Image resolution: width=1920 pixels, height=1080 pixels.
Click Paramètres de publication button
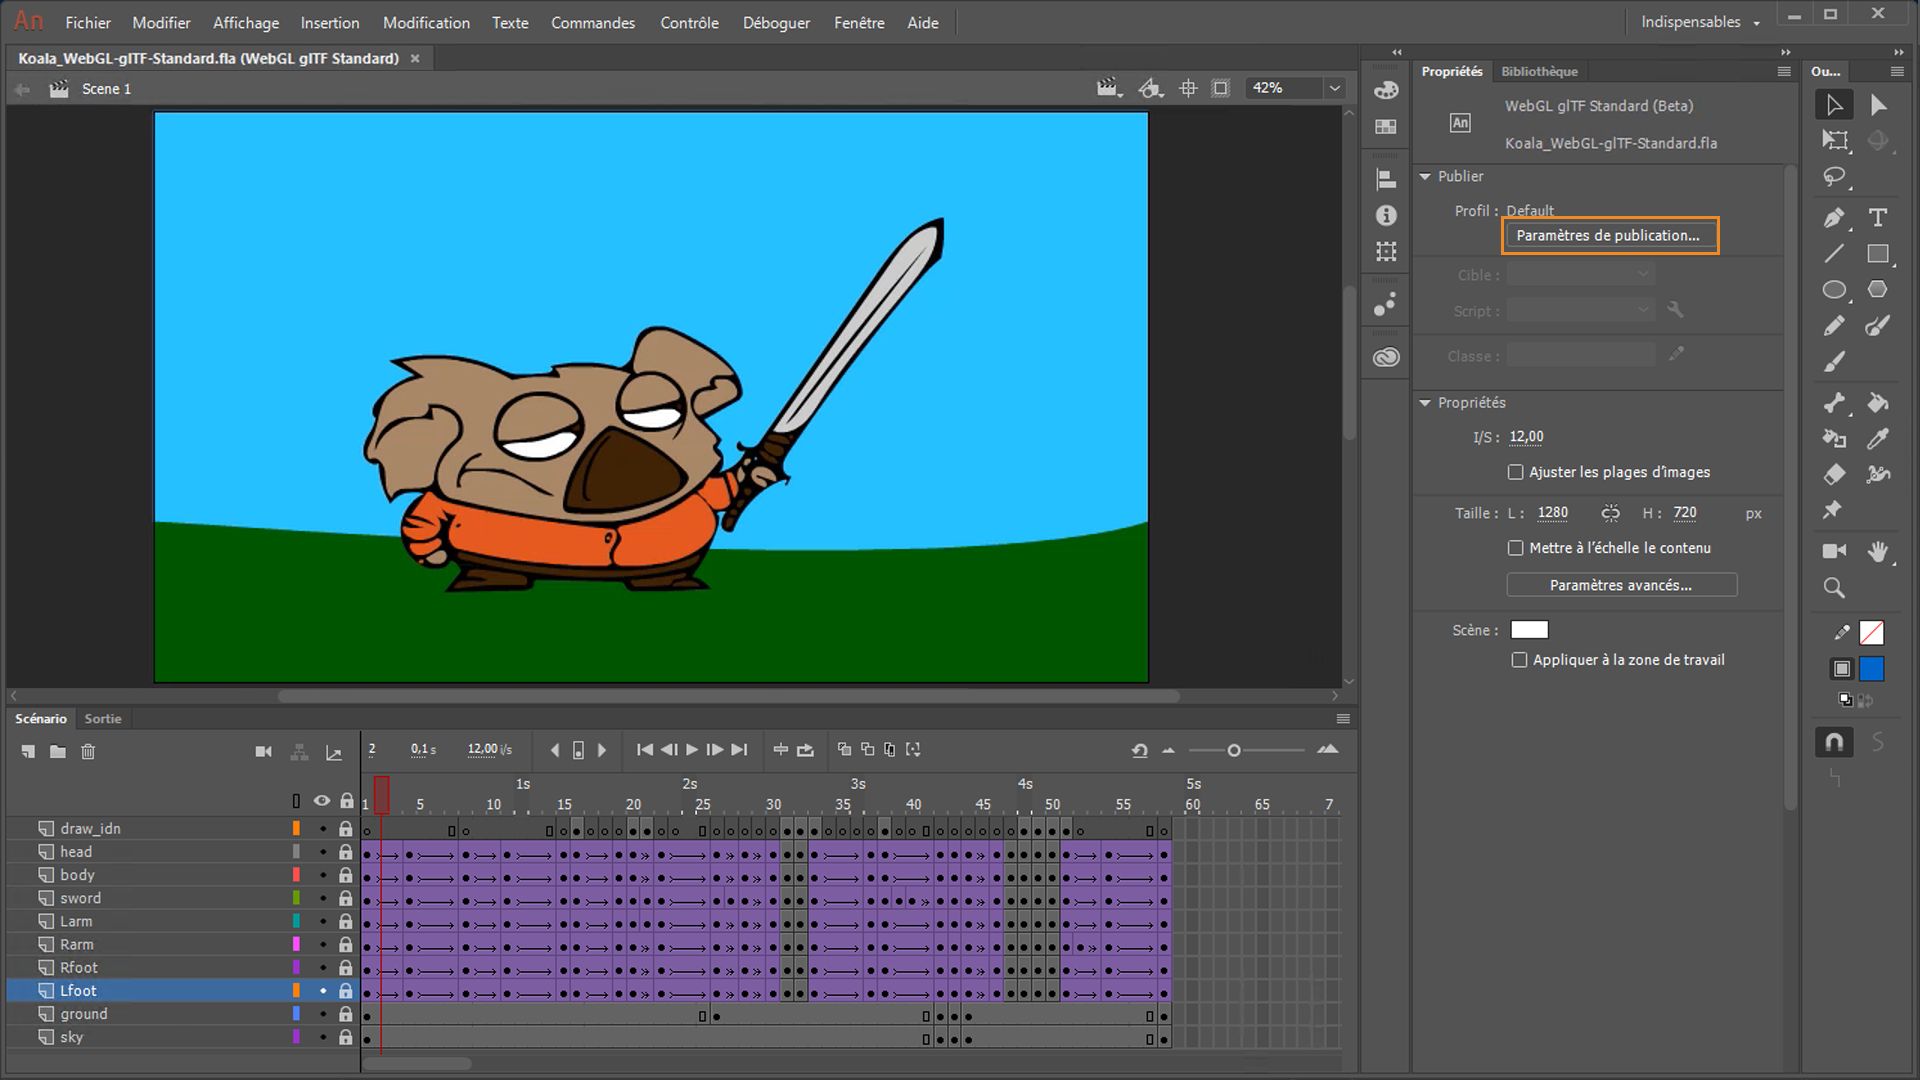tap(1608, 236)
